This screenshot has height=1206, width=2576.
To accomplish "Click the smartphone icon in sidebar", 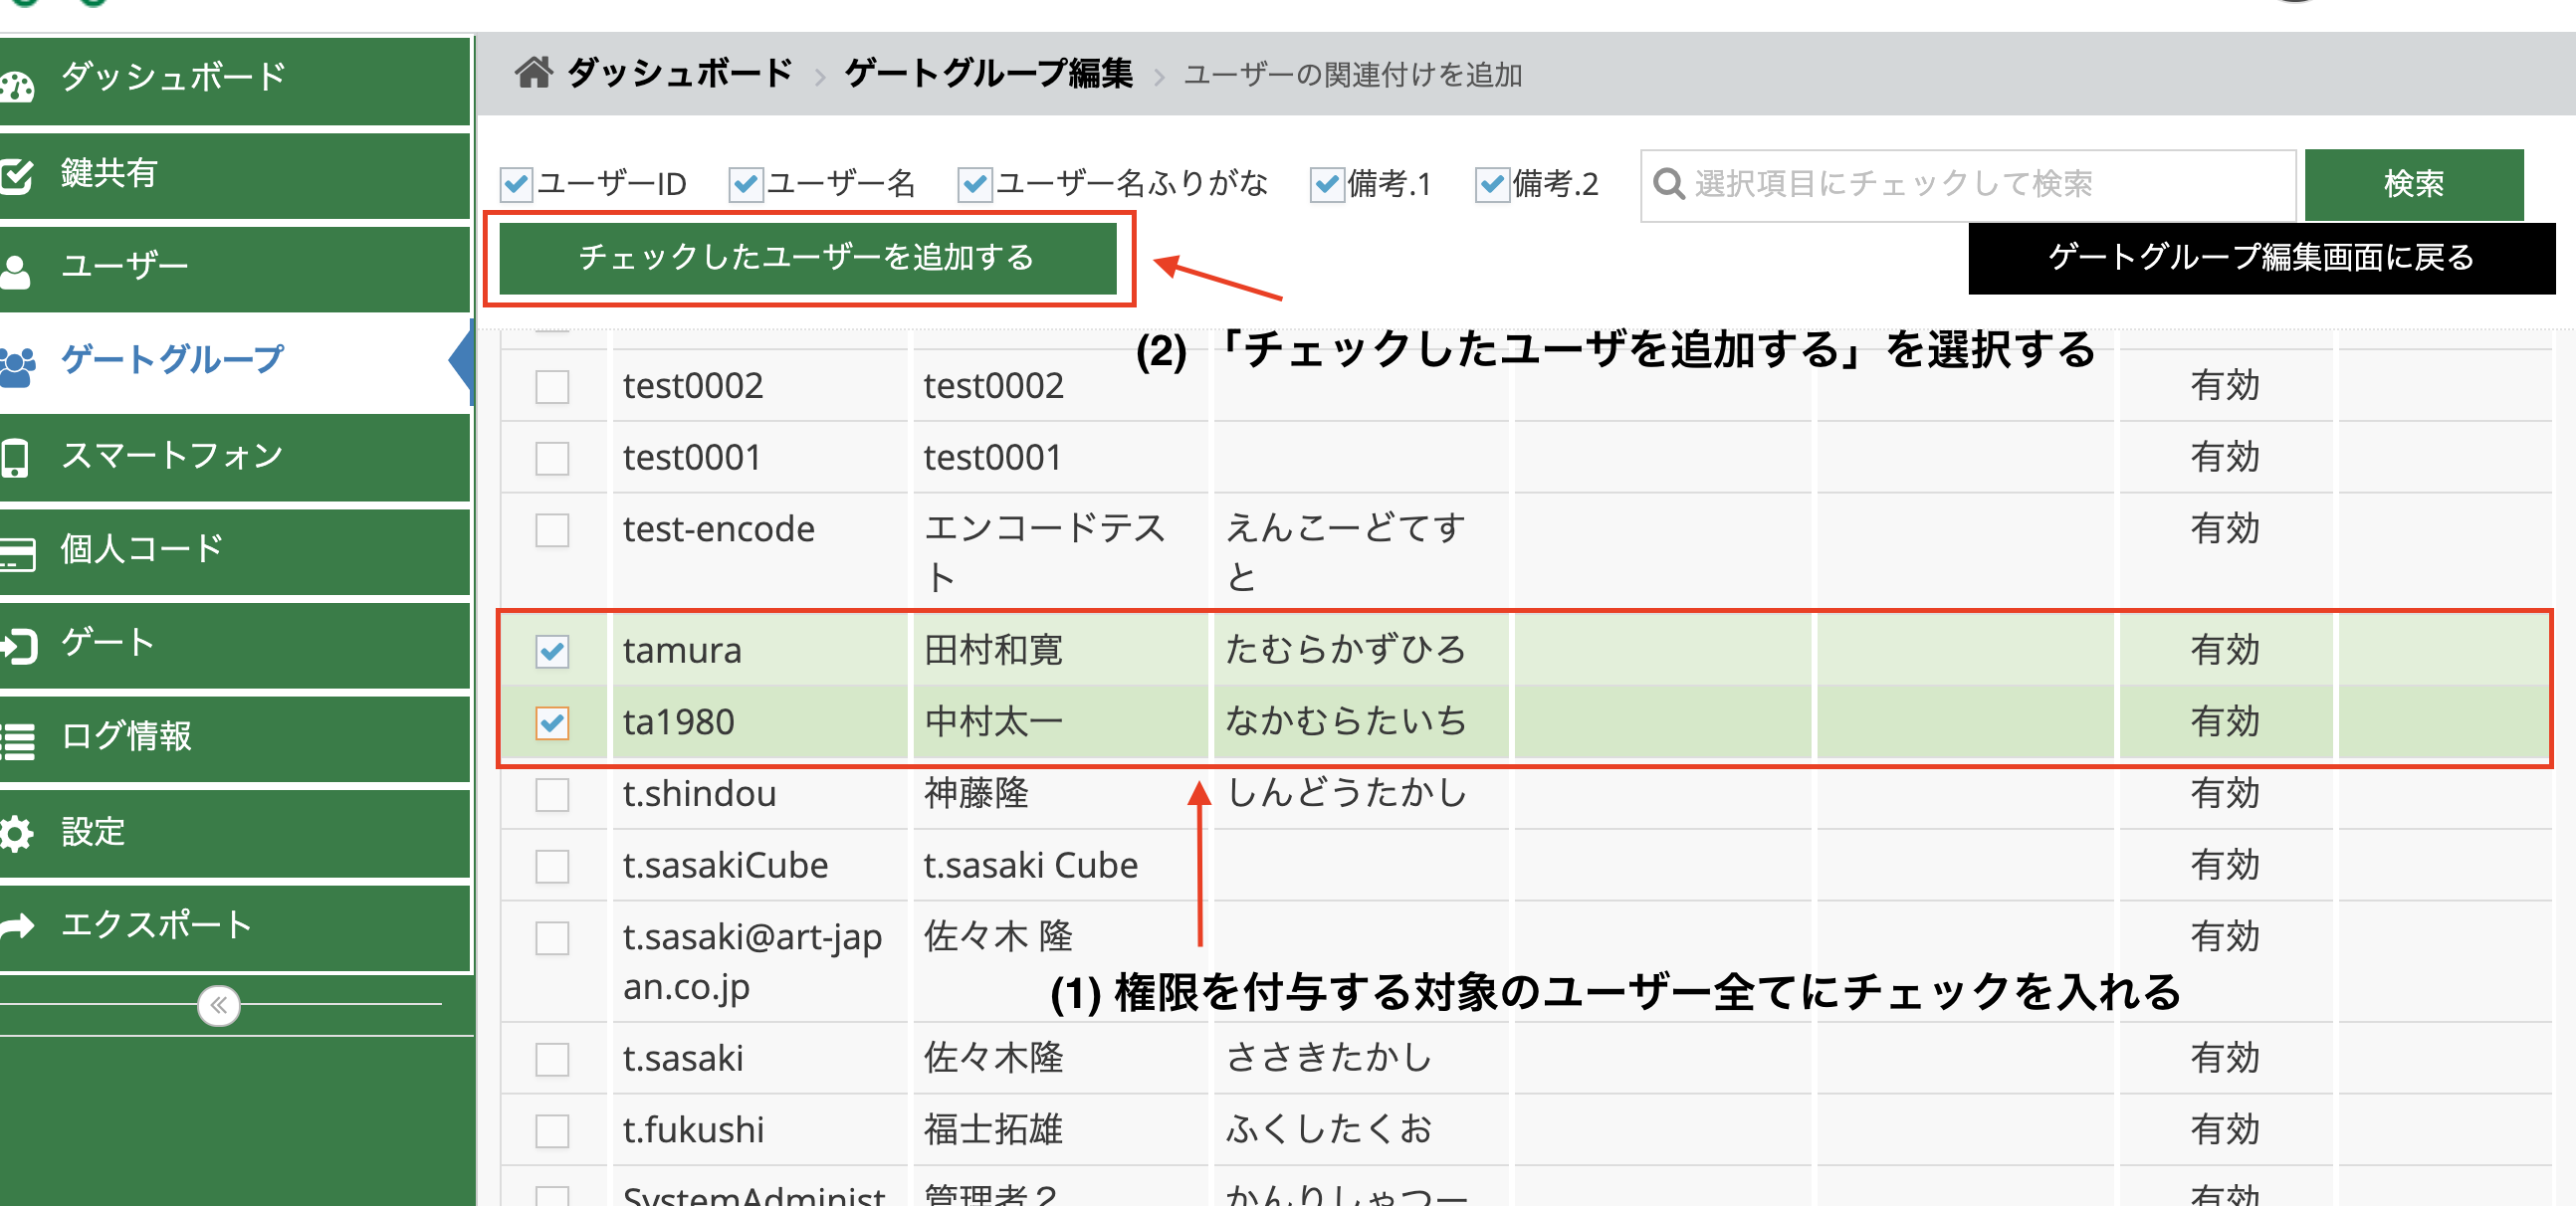I will click(14, 458).
